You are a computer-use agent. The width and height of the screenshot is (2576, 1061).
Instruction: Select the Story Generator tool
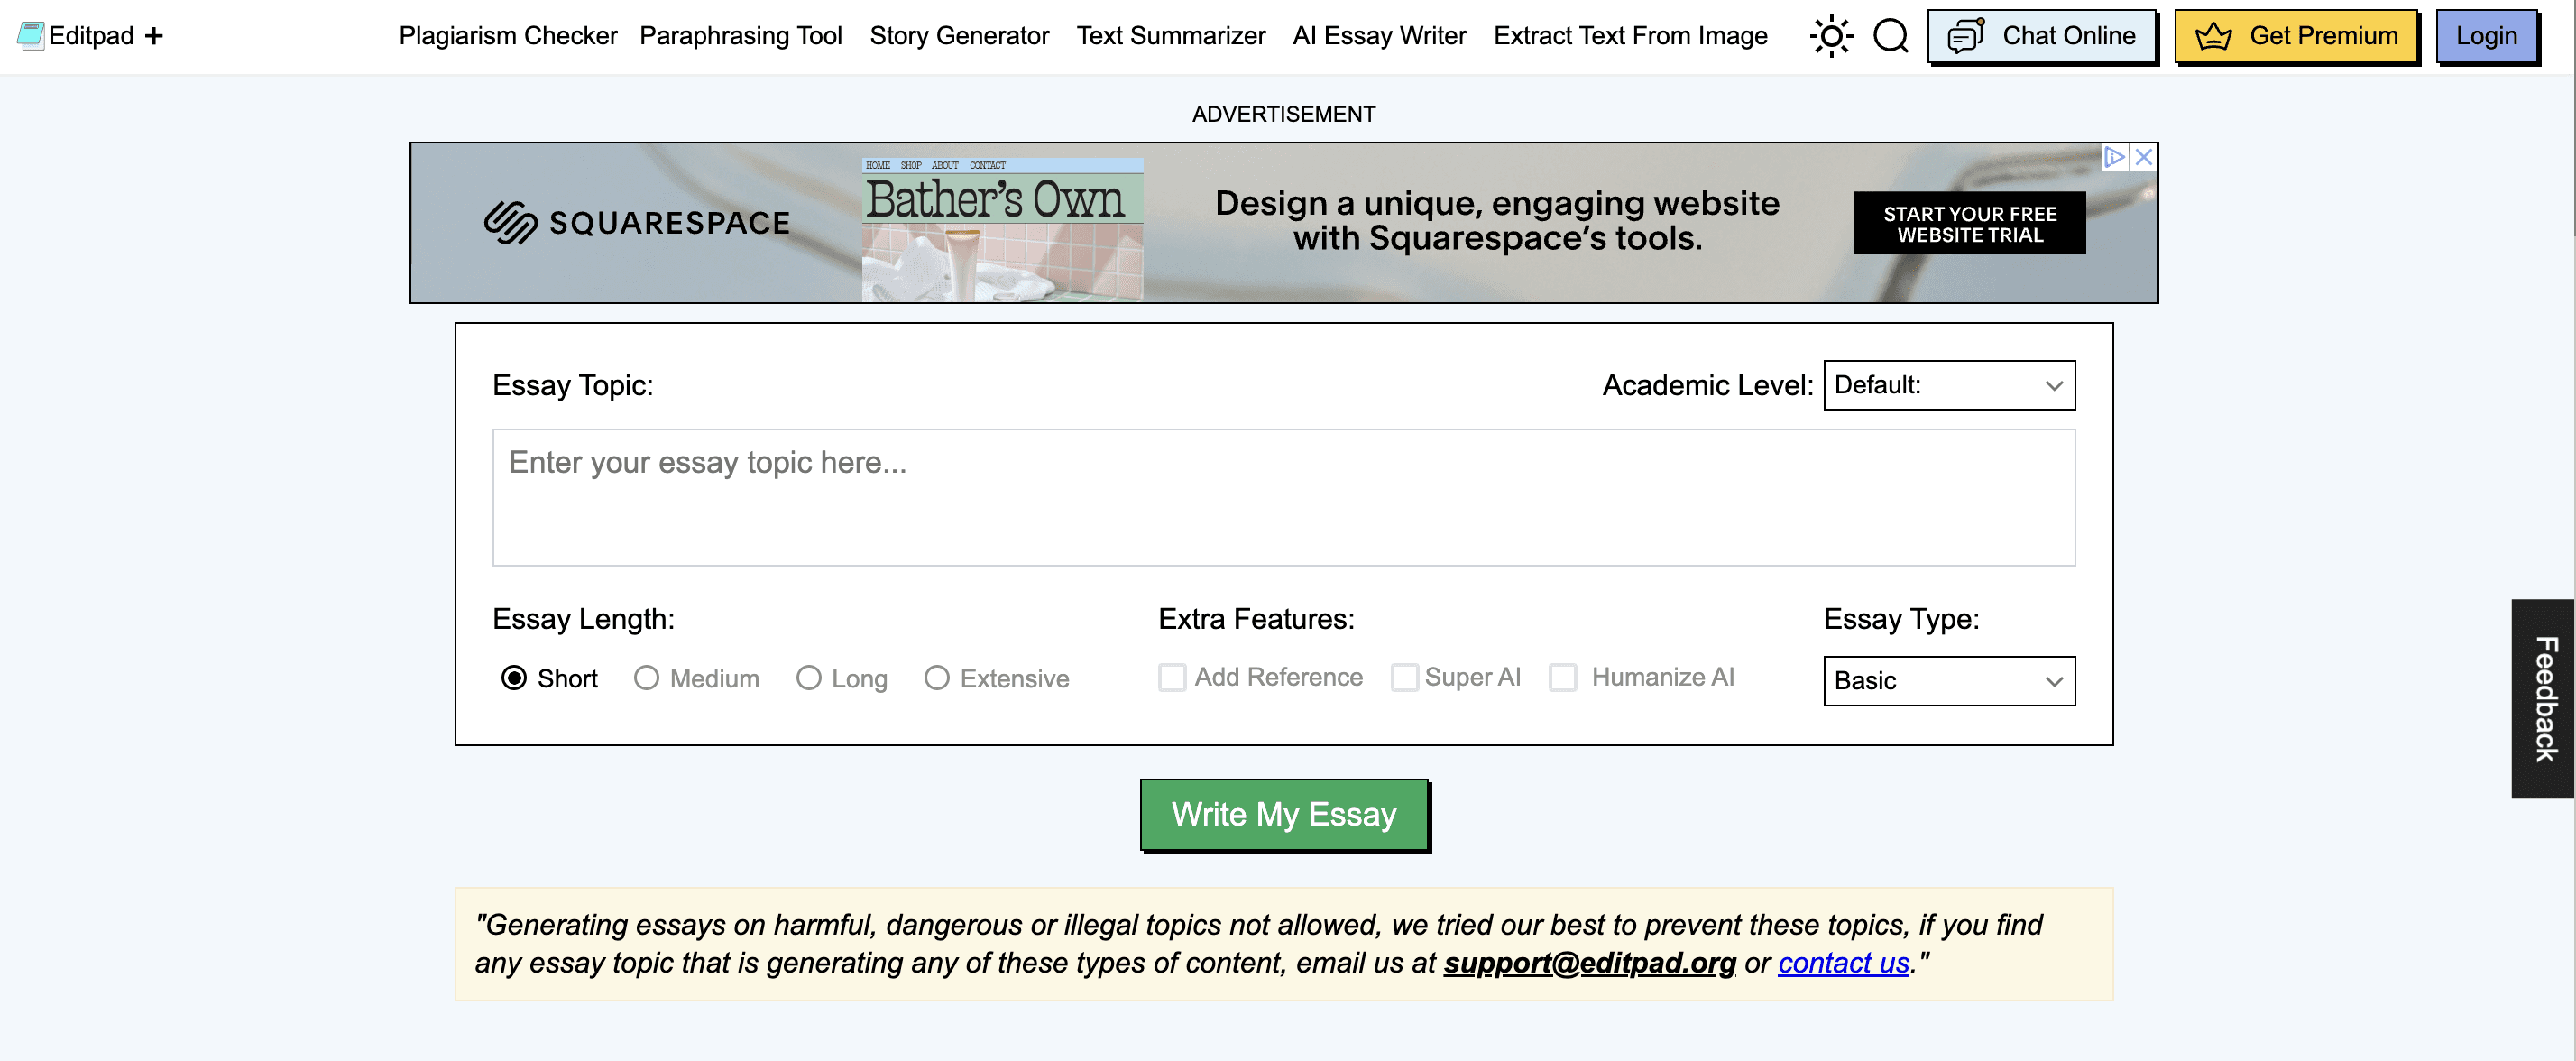961,36
